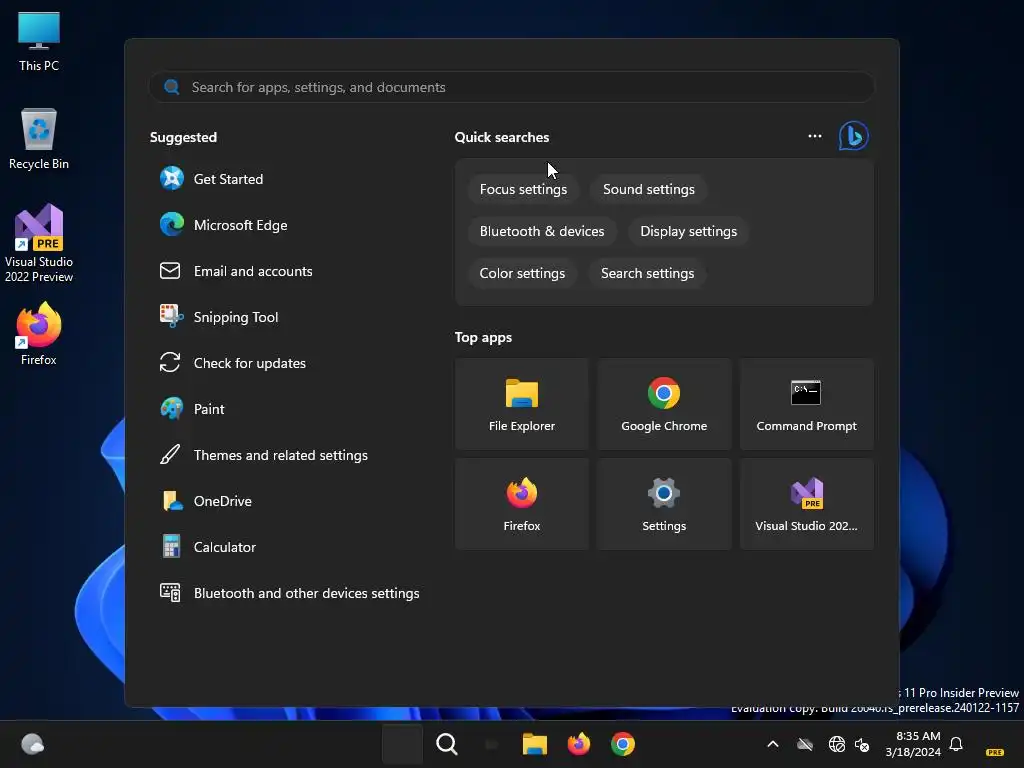Select the Recycle Bin desktop icon

click(39, 139)
